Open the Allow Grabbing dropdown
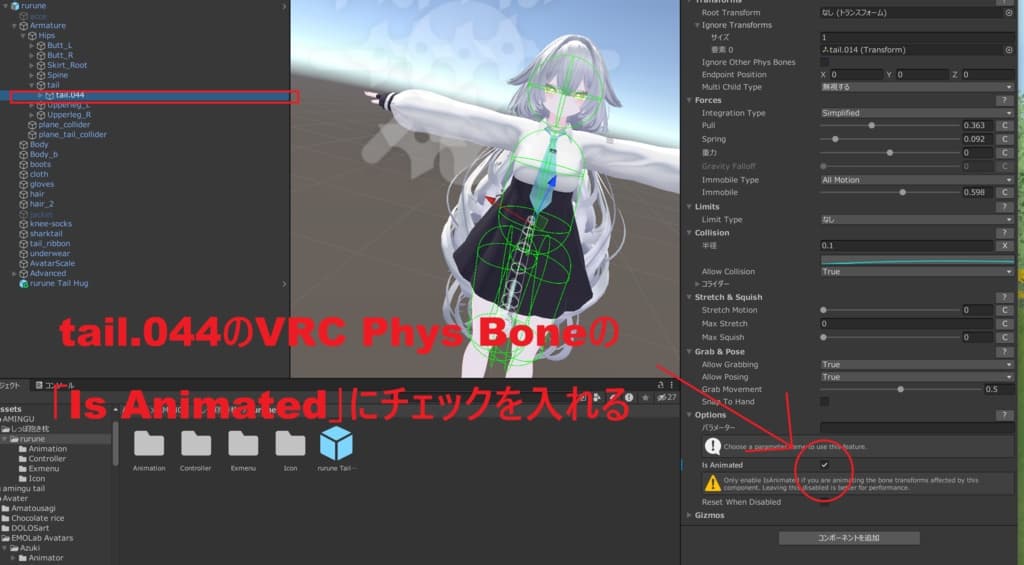Viewport: 1024px width, 565px height. (x=917, y=364)
